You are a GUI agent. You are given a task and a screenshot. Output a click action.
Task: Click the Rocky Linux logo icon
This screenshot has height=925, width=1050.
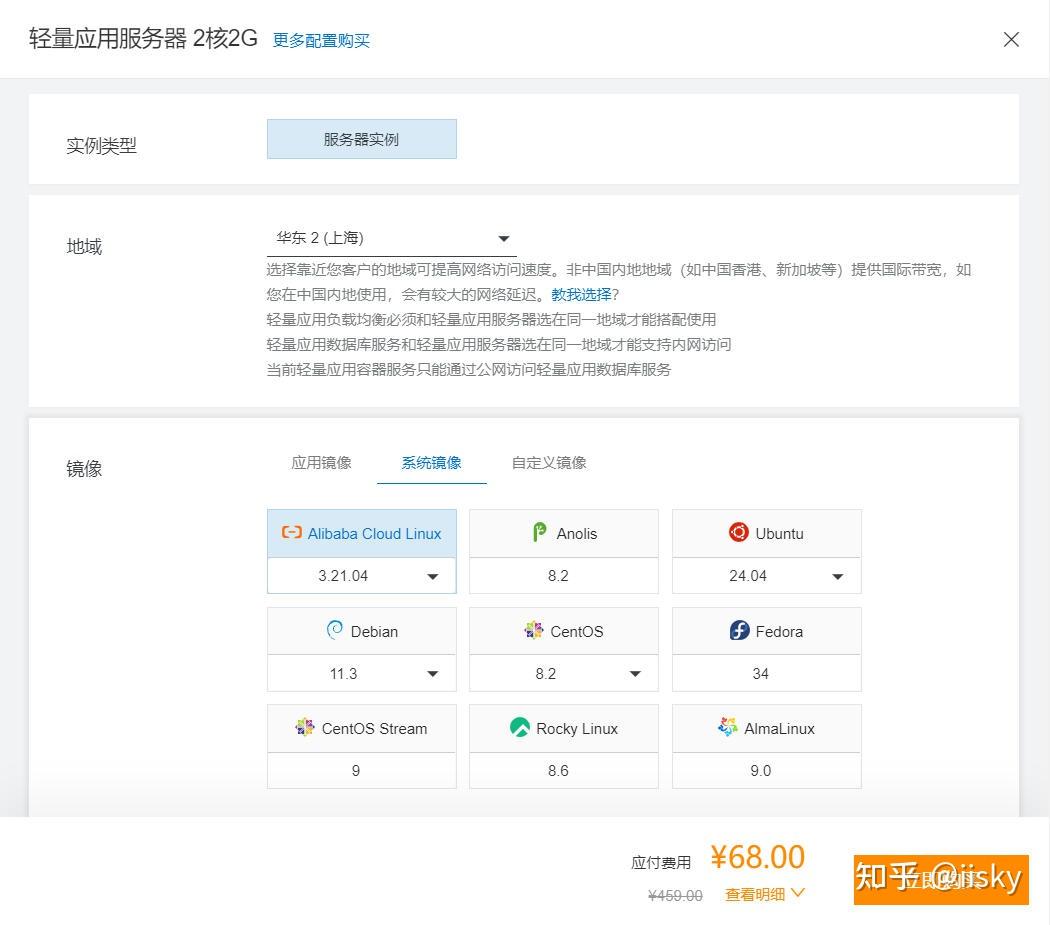(x=520, y=727)
